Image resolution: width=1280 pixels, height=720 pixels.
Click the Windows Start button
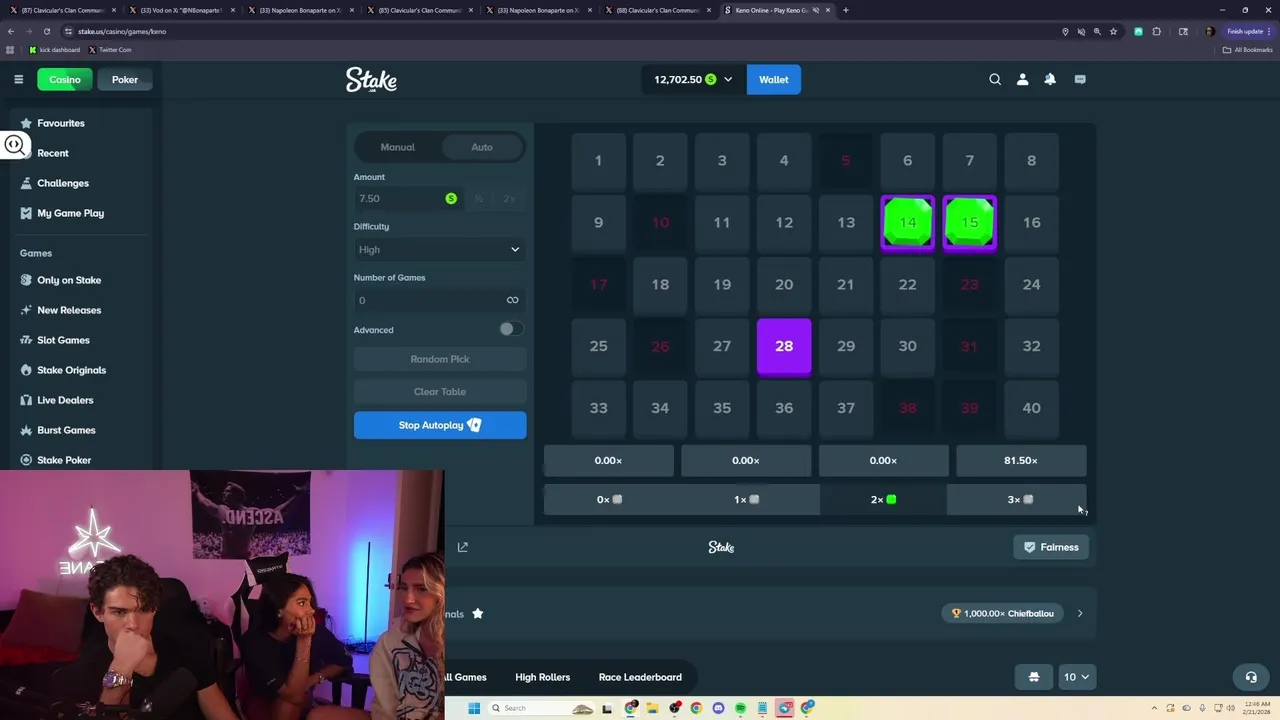pos(474,708)
